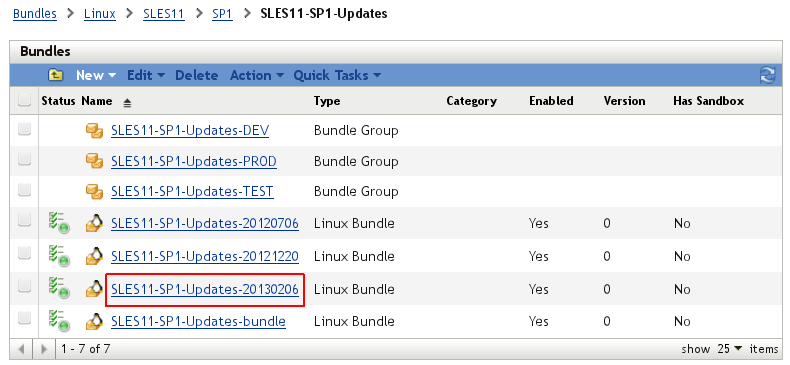
Task: Open SLES11-SP1-Updates-20121220 bundle link
Action: (x=205, y=257)
